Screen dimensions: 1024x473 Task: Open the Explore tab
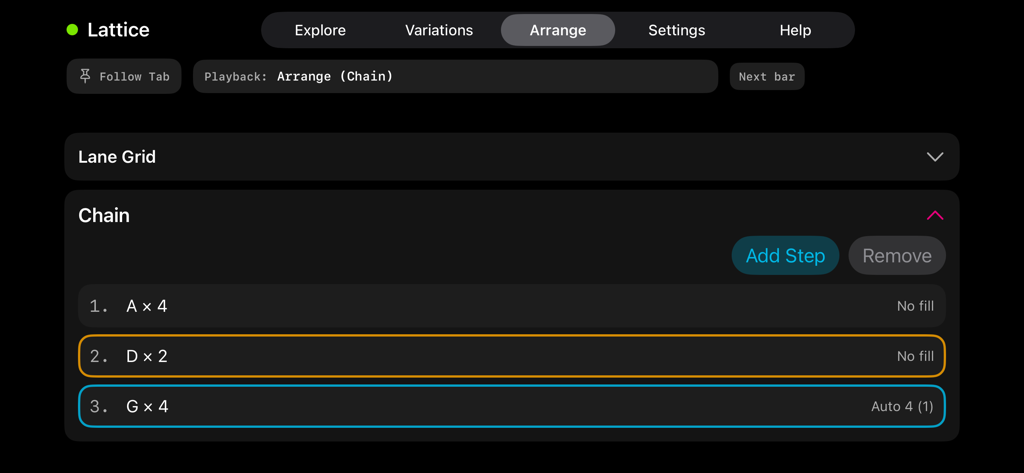[320, 30]
